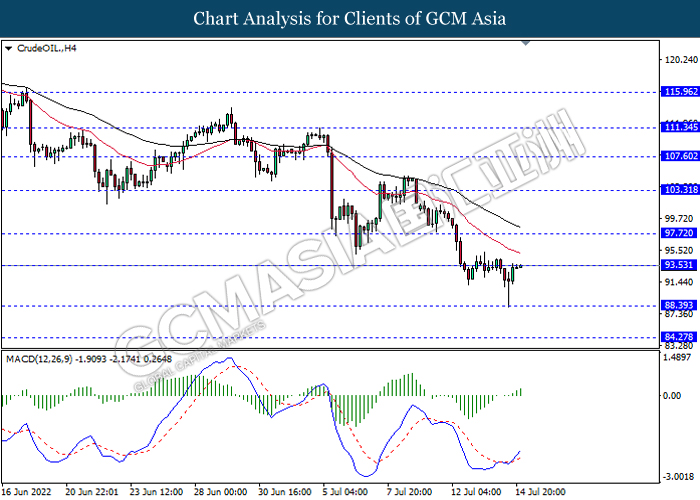
Task: Click the 16 Jun 2022 date label
Action: coord(27,492)
